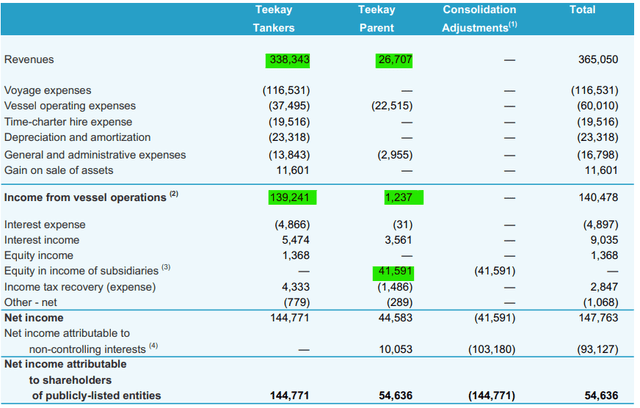Click the Gain on sale of assets label
This screenshot has width=640, height=408.
[x=59, y=170]
